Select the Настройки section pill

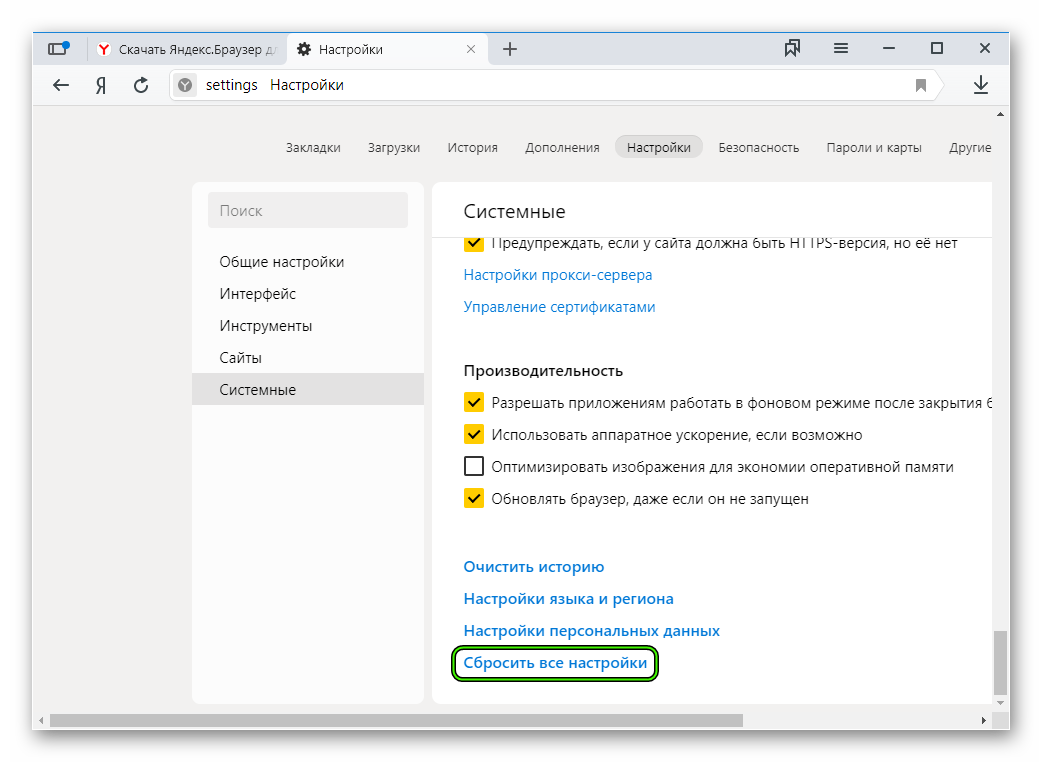coord(659,147)
